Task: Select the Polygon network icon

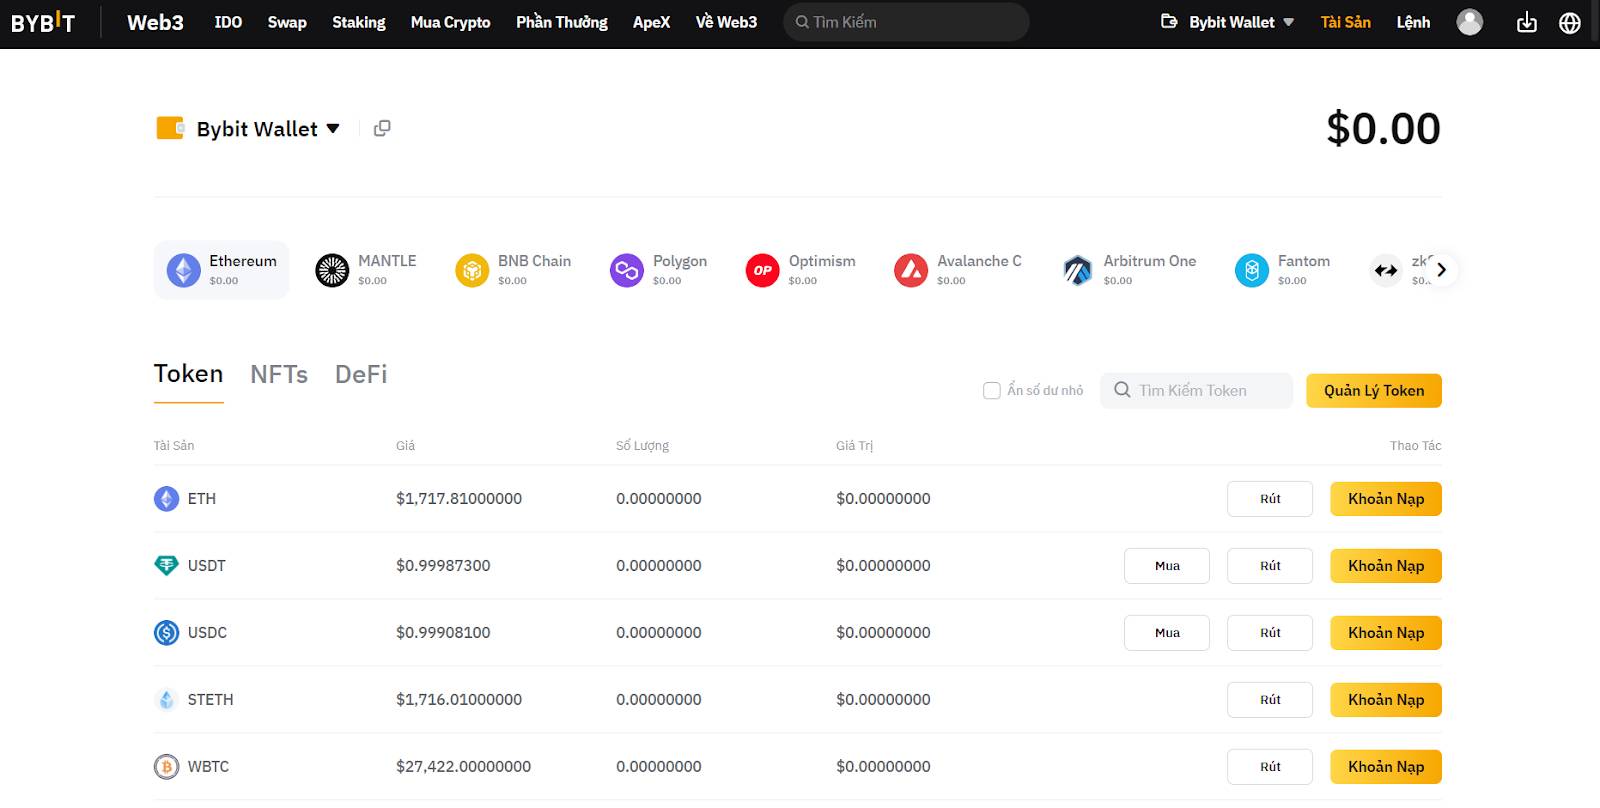Action: coord(627,270)
